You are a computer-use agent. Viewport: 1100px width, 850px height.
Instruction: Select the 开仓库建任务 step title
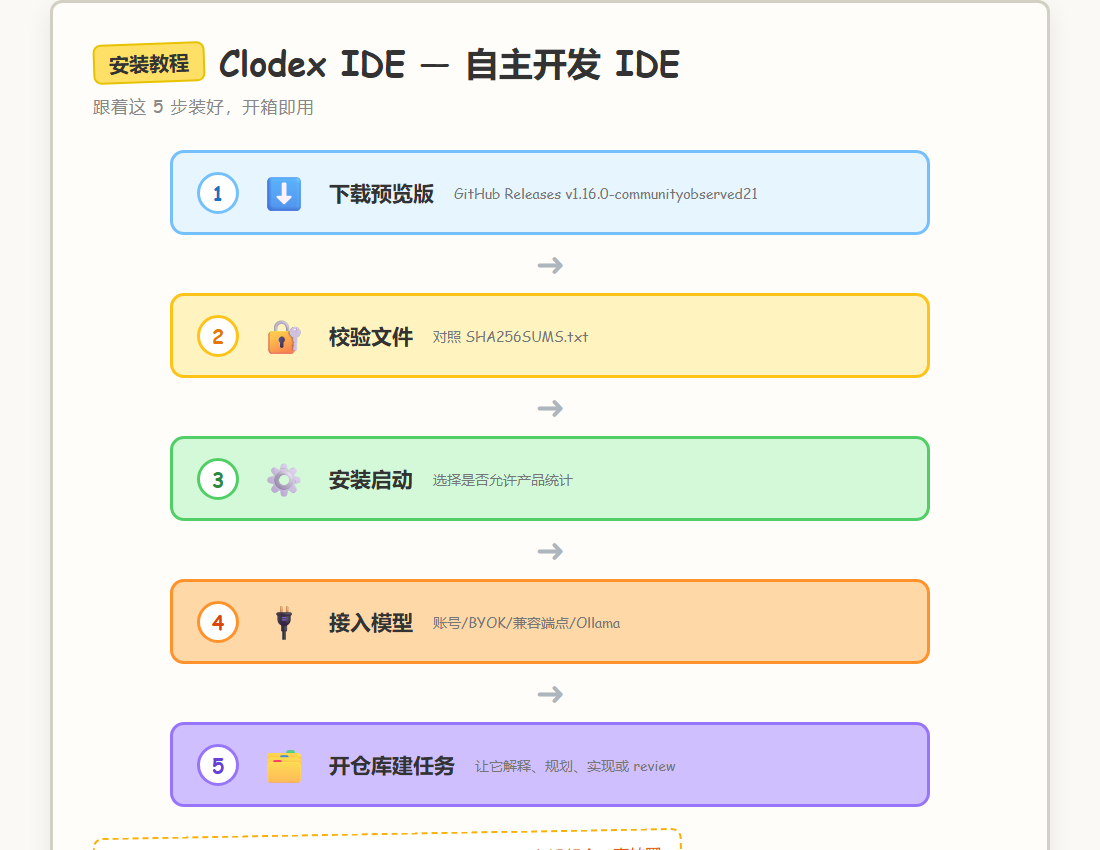coord(392,767)
